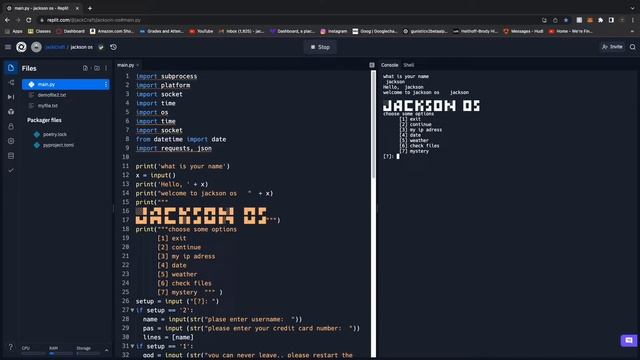The width and height of the screenshot is (640, 360).
Task: Open main.py row's three-dot options
Action: 106,84
